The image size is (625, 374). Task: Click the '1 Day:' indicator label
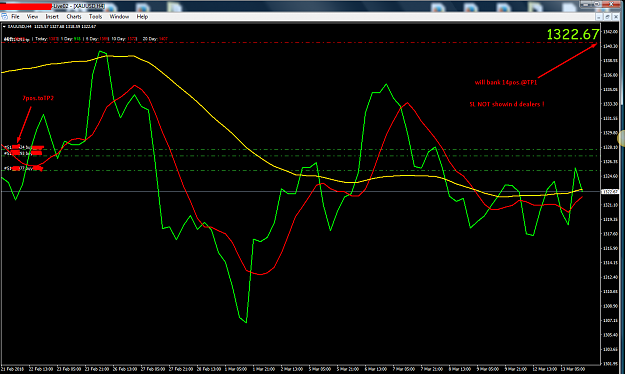[x=67, y=39]
